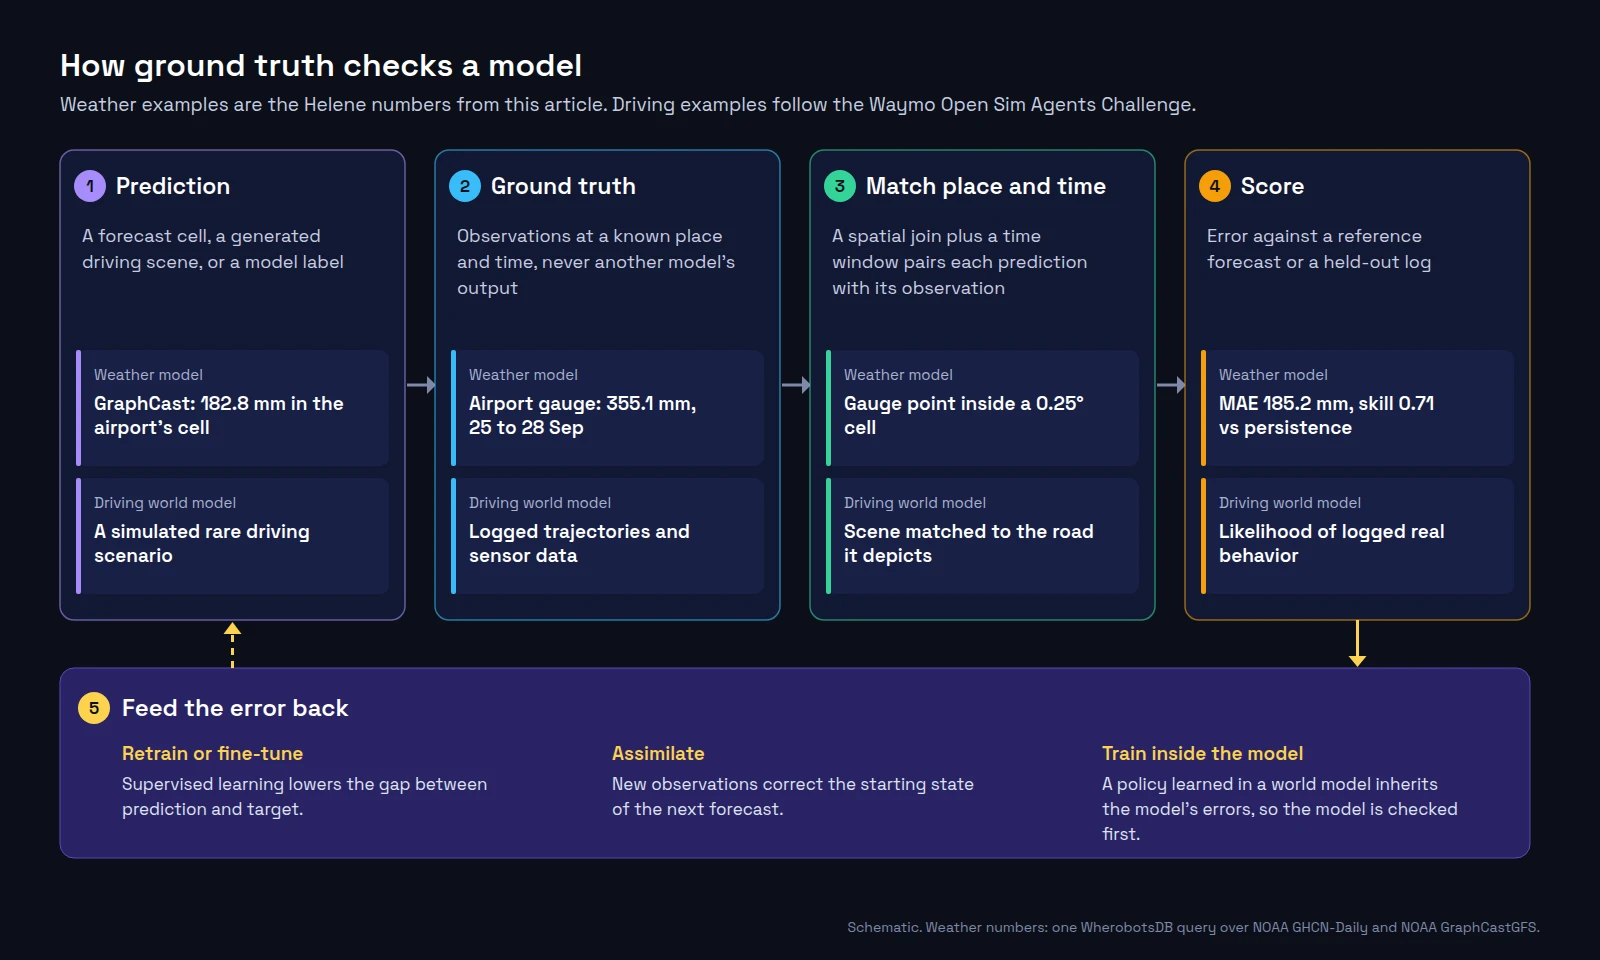
Task: Click 'MAE 185.2 mm, skill 0.71 vs persistence'
Action: [1326, 415]
